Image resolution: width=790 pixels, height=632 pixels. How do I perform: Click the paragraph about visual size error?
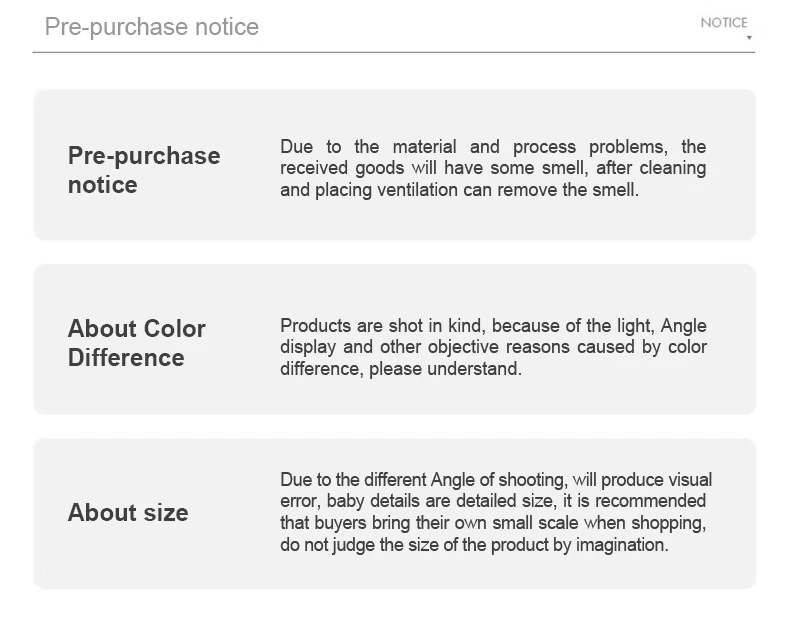point(495,512)
